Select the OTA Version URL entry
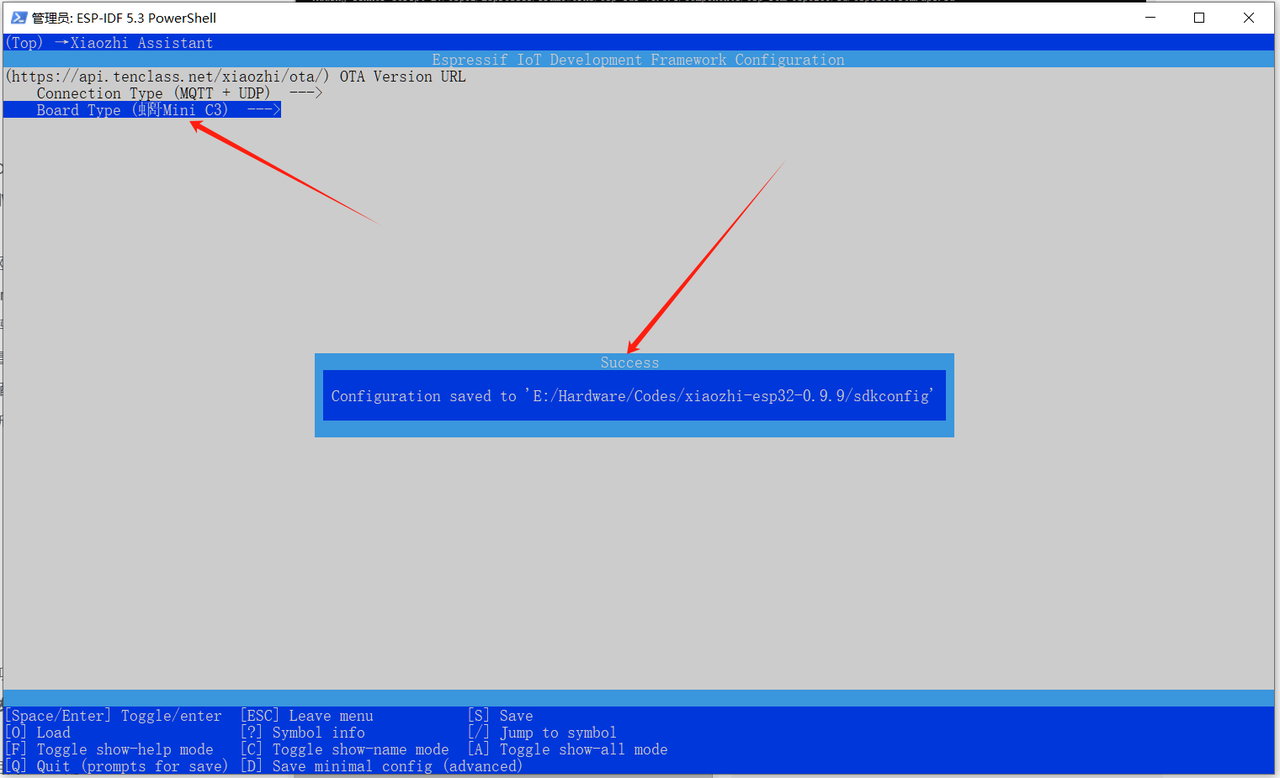The width and height of the screenshot is (1280, 778). tap(235, 76)
